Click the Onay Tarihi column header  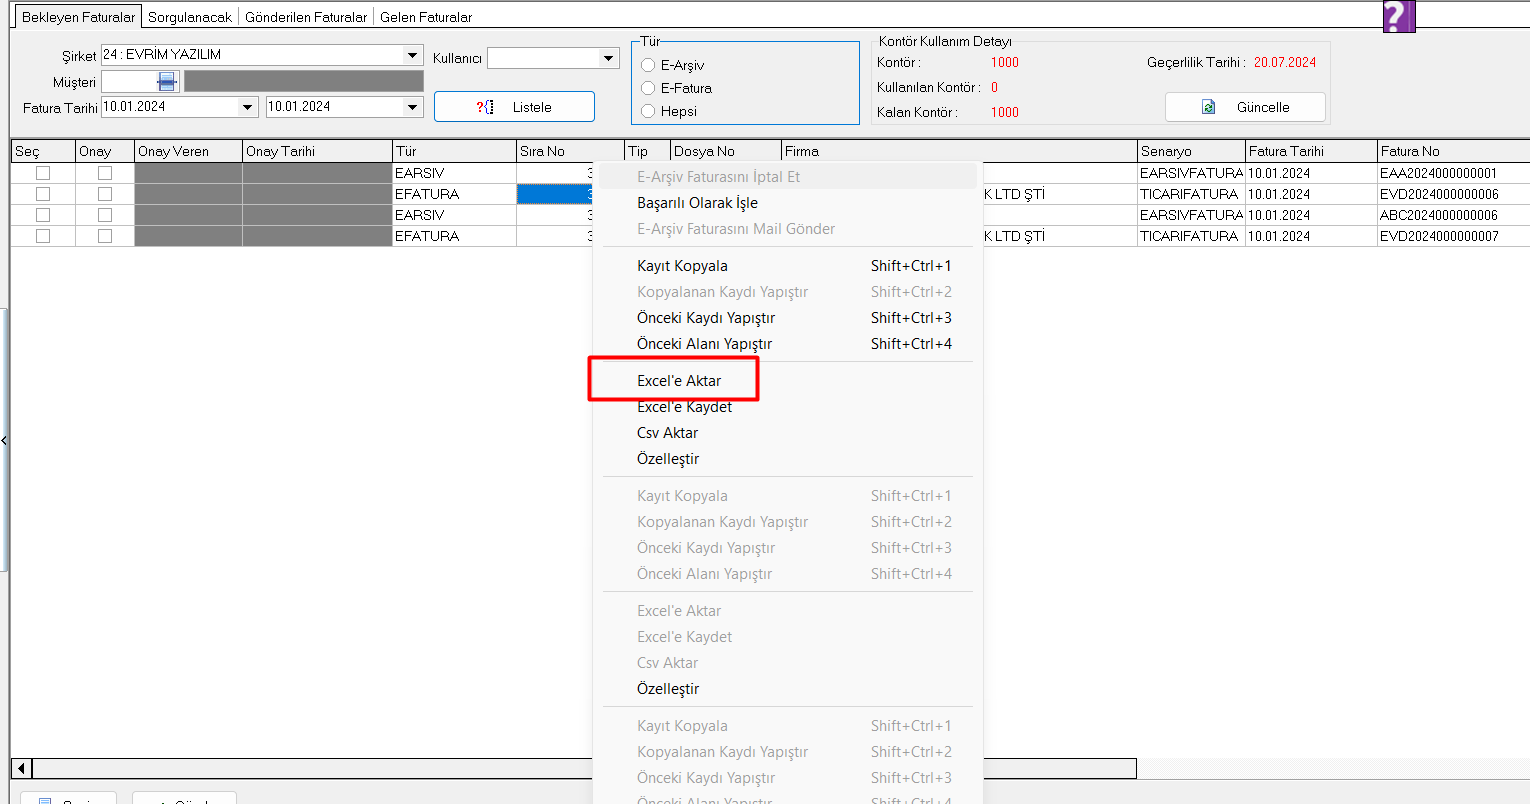[x=317, y=151]
